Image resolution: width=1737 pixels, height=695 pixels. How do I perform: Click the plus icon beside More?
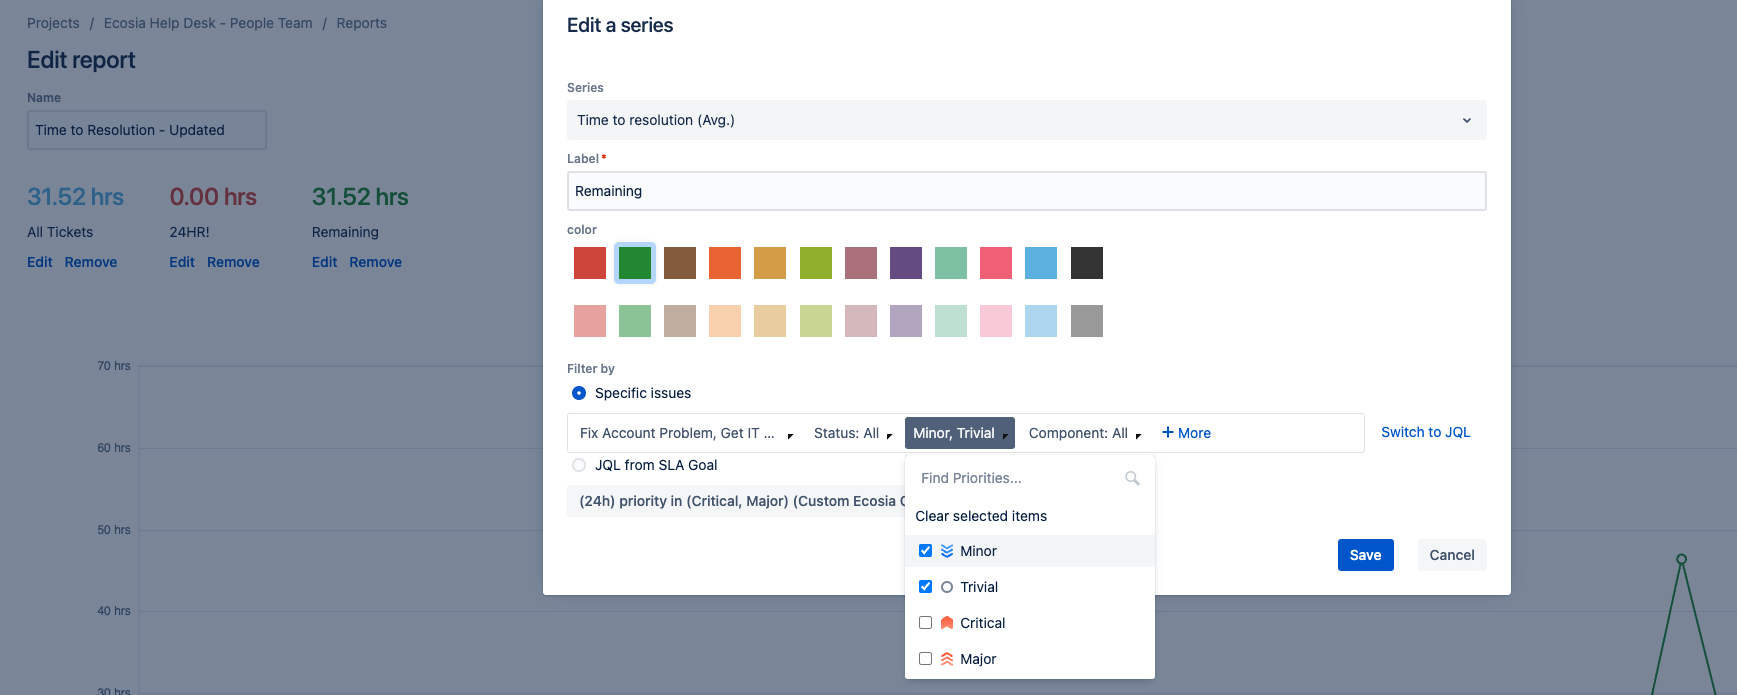(1167, 432)
